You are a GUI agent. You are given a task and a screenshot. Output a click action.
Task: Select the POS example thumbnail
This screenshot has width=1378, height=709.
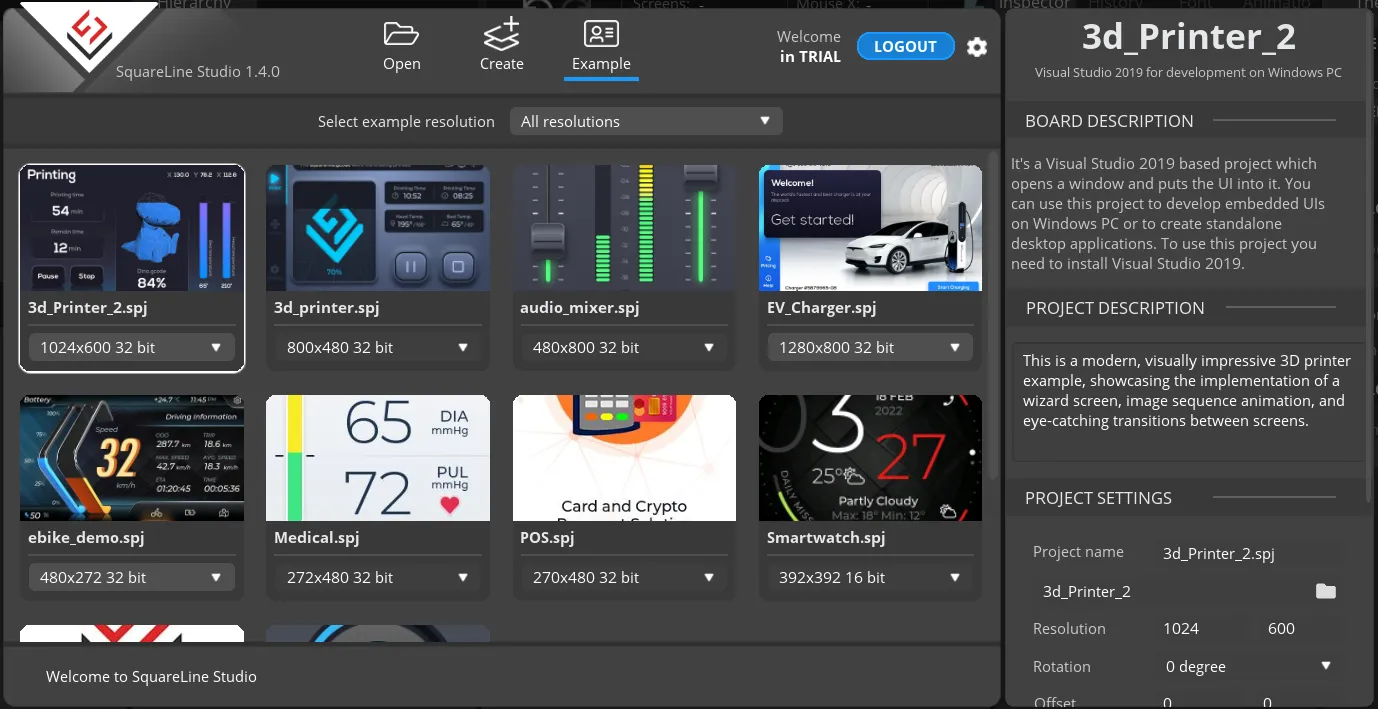point(624,458)
